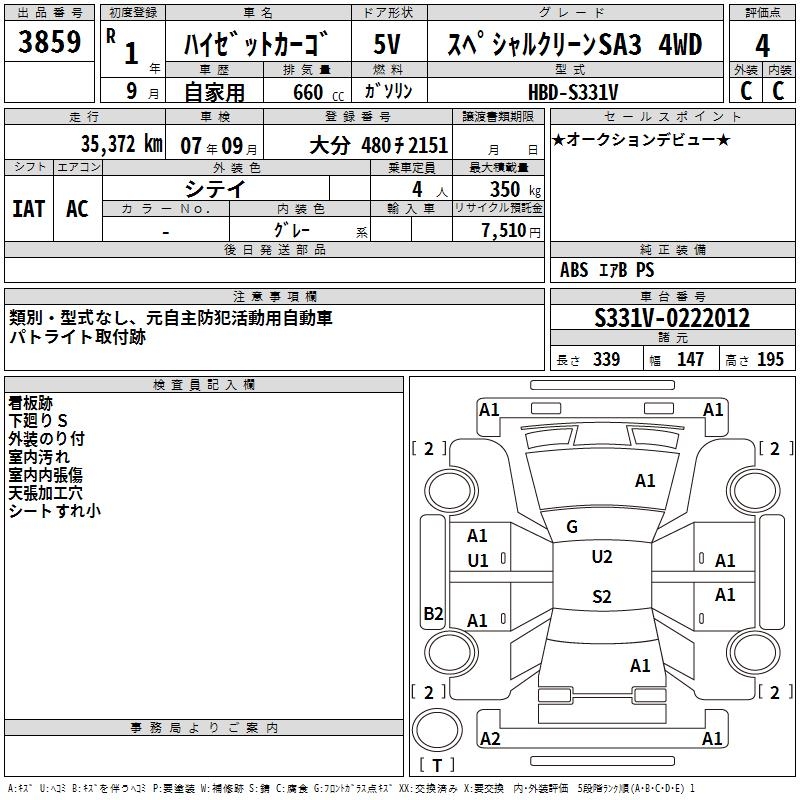
Task: Click the 注意事項欄 section header
Action: click(x=274, y=296)
